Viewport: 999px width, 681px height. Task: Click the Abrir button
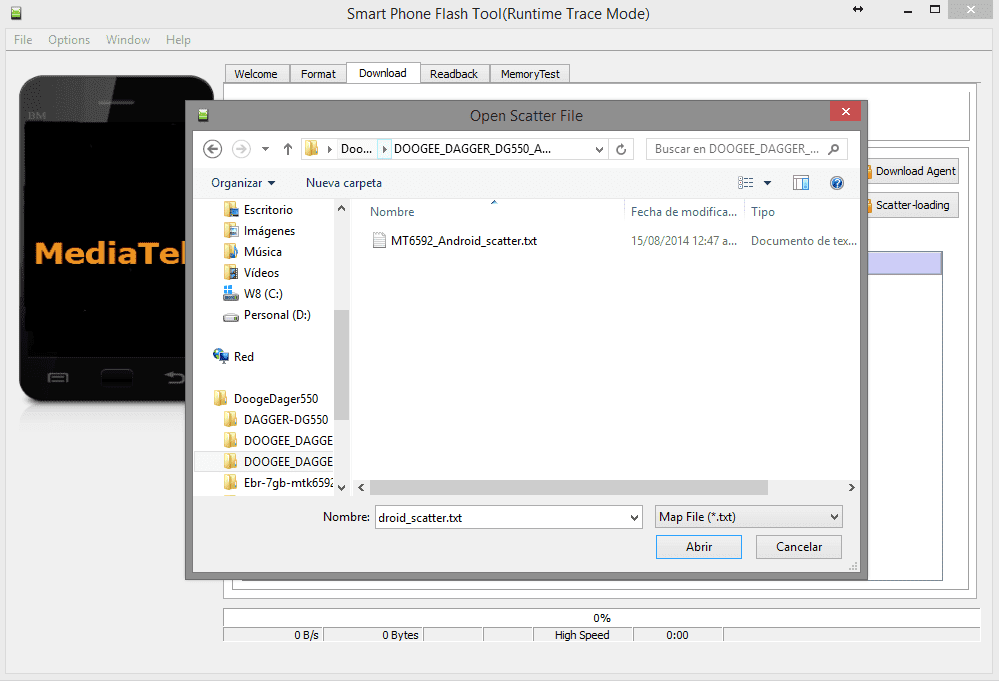pyautogui.click(x=698, y=547)
